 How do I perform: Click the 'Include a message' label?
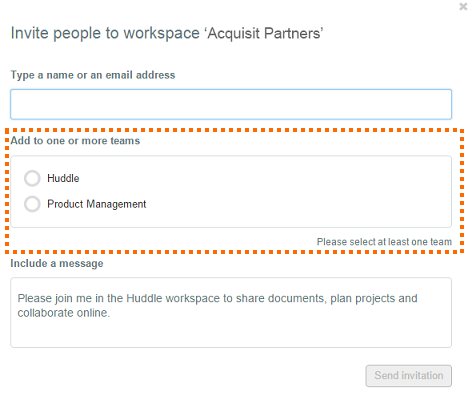pos(57,263)
